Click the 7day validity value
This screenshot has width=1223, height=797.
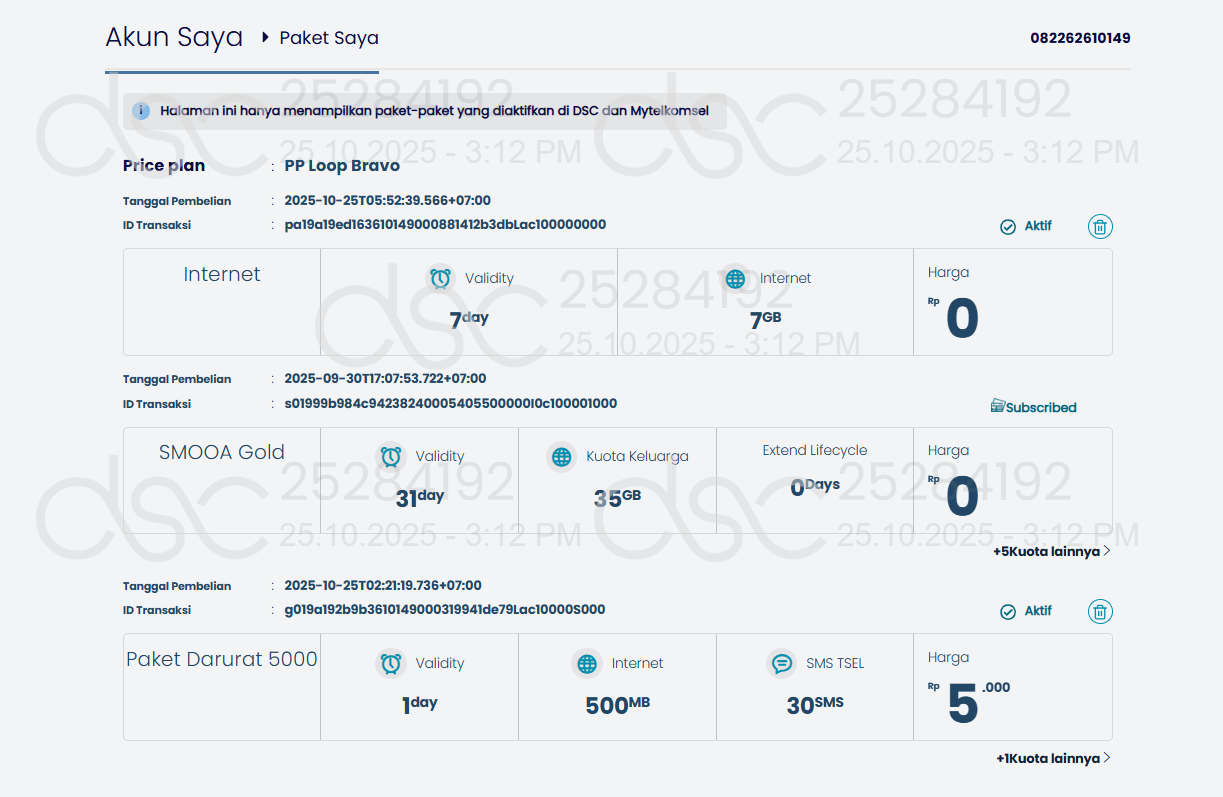click(x=469, y=320)
